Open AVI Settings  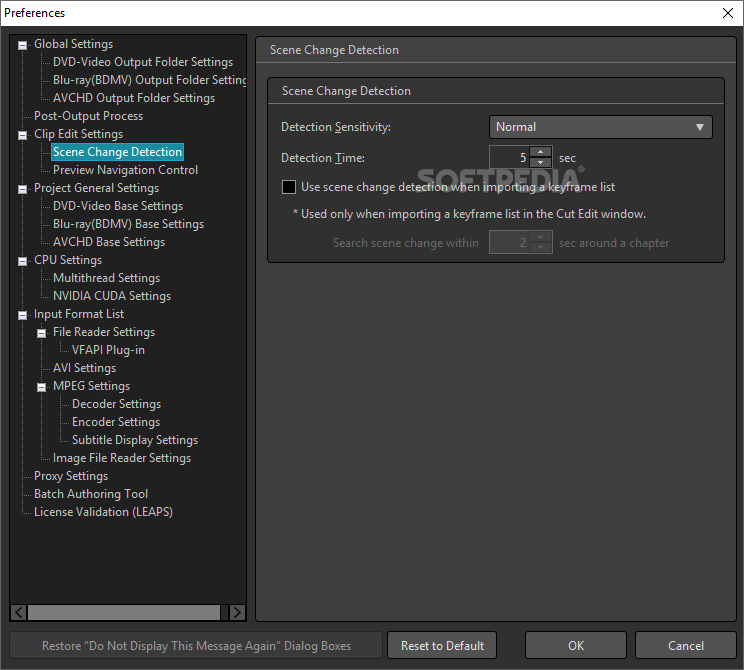[x=84, y=368]
